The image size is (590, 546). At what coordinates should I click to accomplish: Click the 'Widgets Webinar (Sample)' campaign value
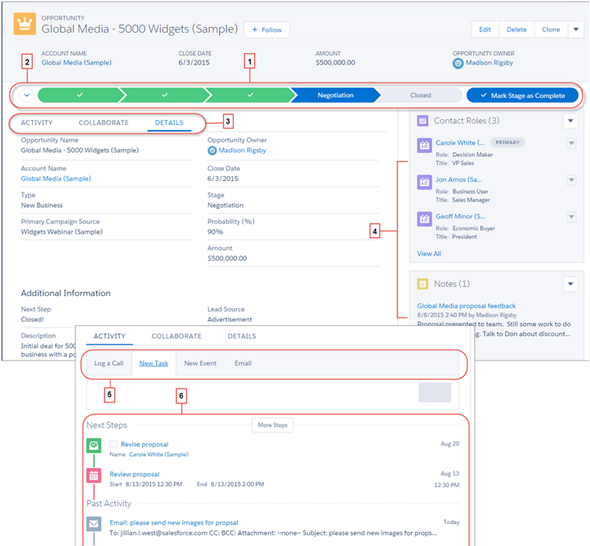click(62, 232)
